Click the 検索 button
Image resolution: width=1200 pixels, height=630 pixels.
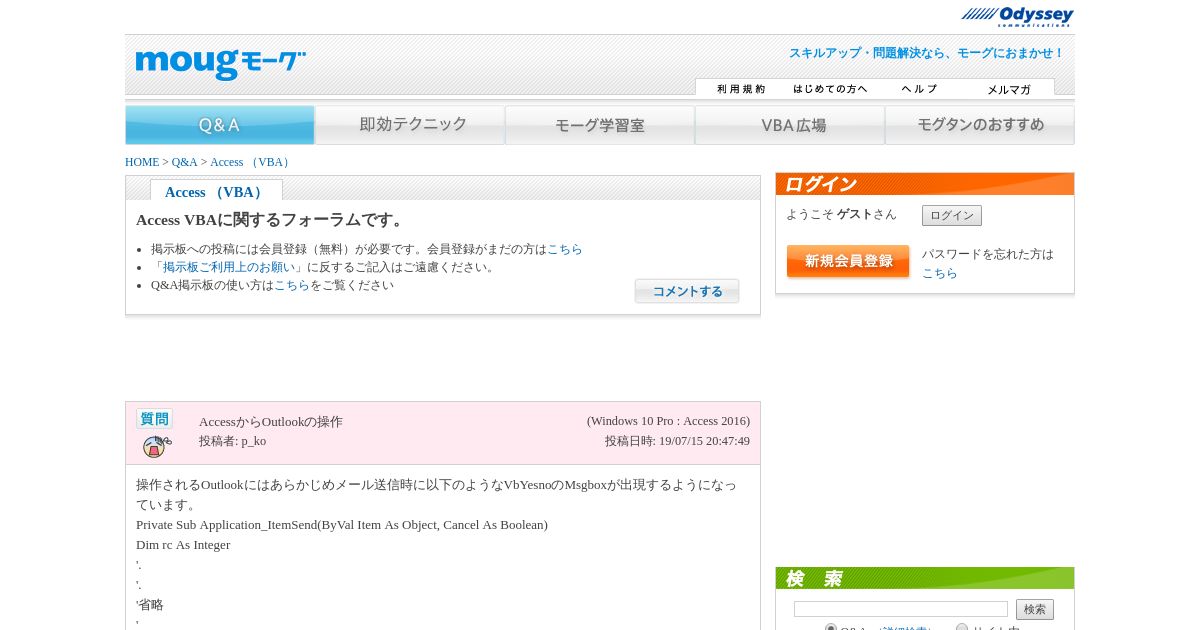click(x=1035, y=609)
